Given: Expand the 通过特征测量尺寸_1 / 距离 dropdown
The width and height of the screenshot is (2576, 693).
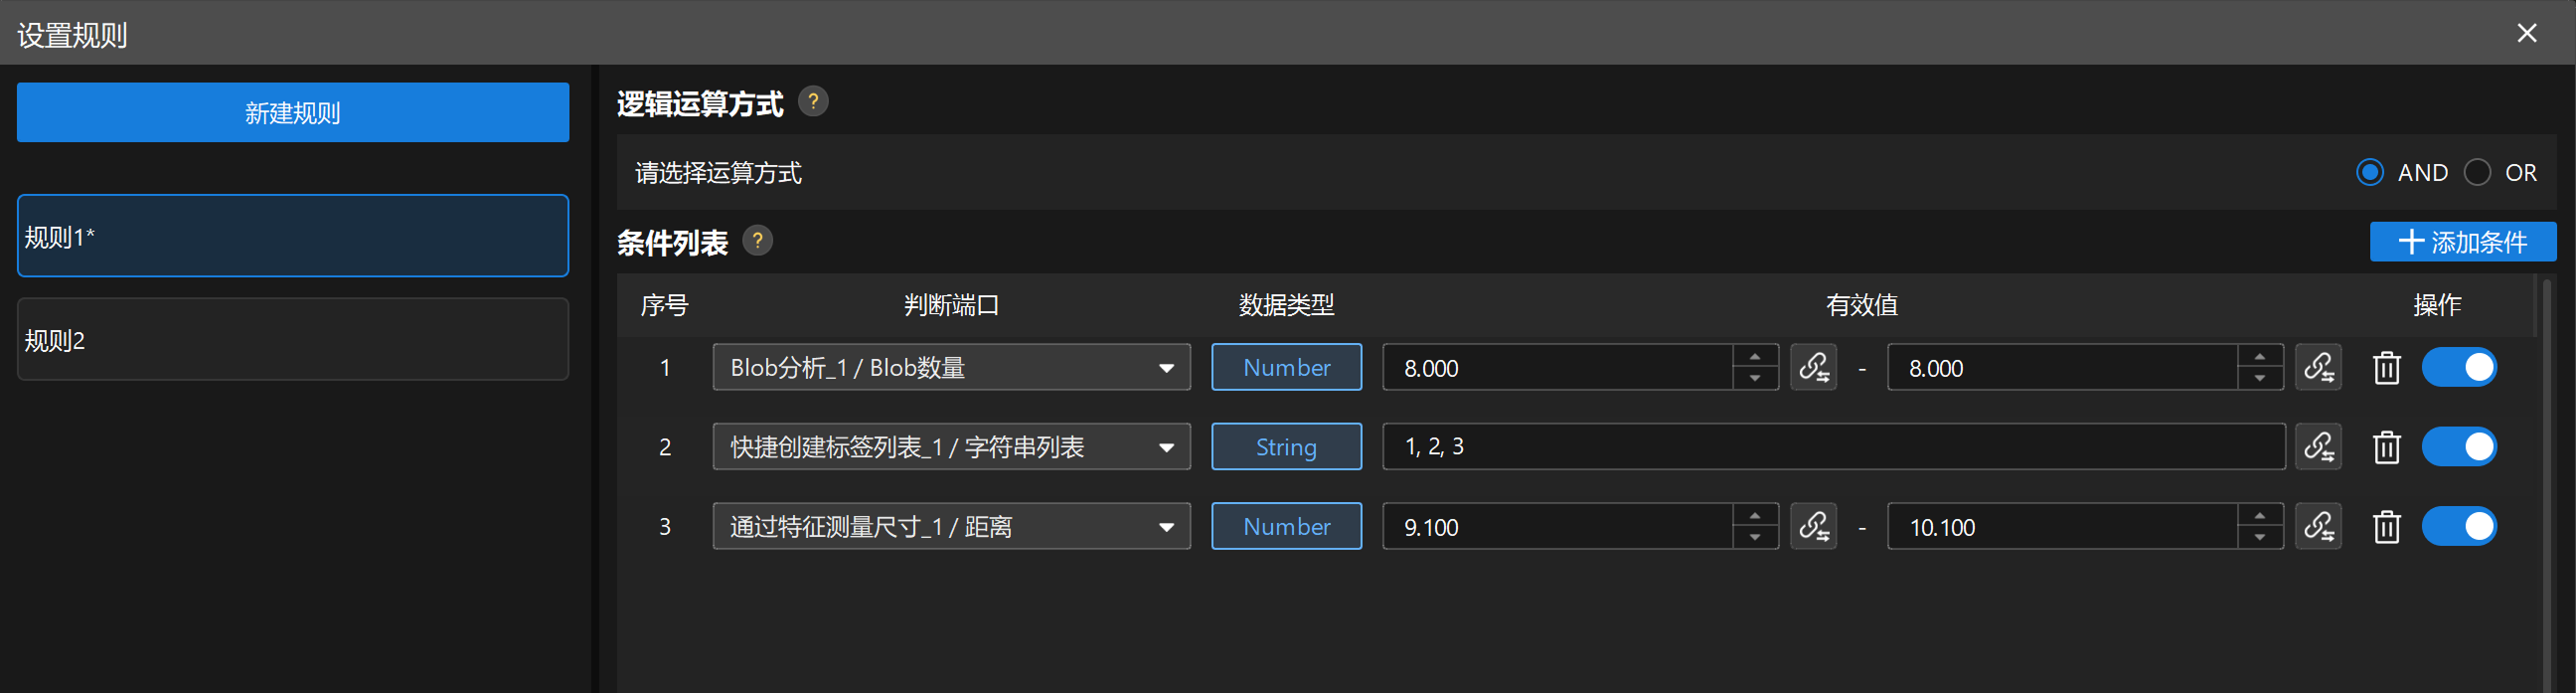Looking at the screenshot, I should [950, 526].
